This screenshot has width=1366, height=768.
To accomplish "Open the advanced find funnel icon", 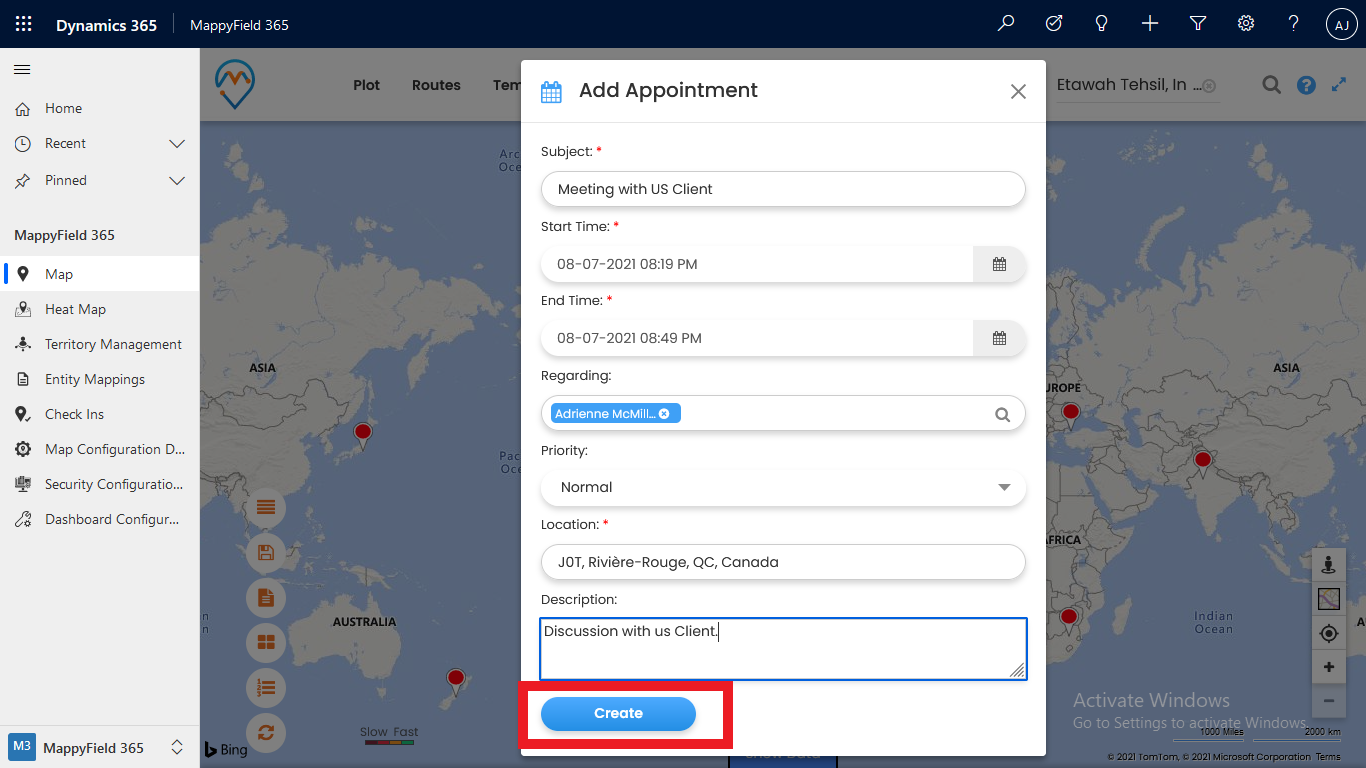I will 1198,24.
